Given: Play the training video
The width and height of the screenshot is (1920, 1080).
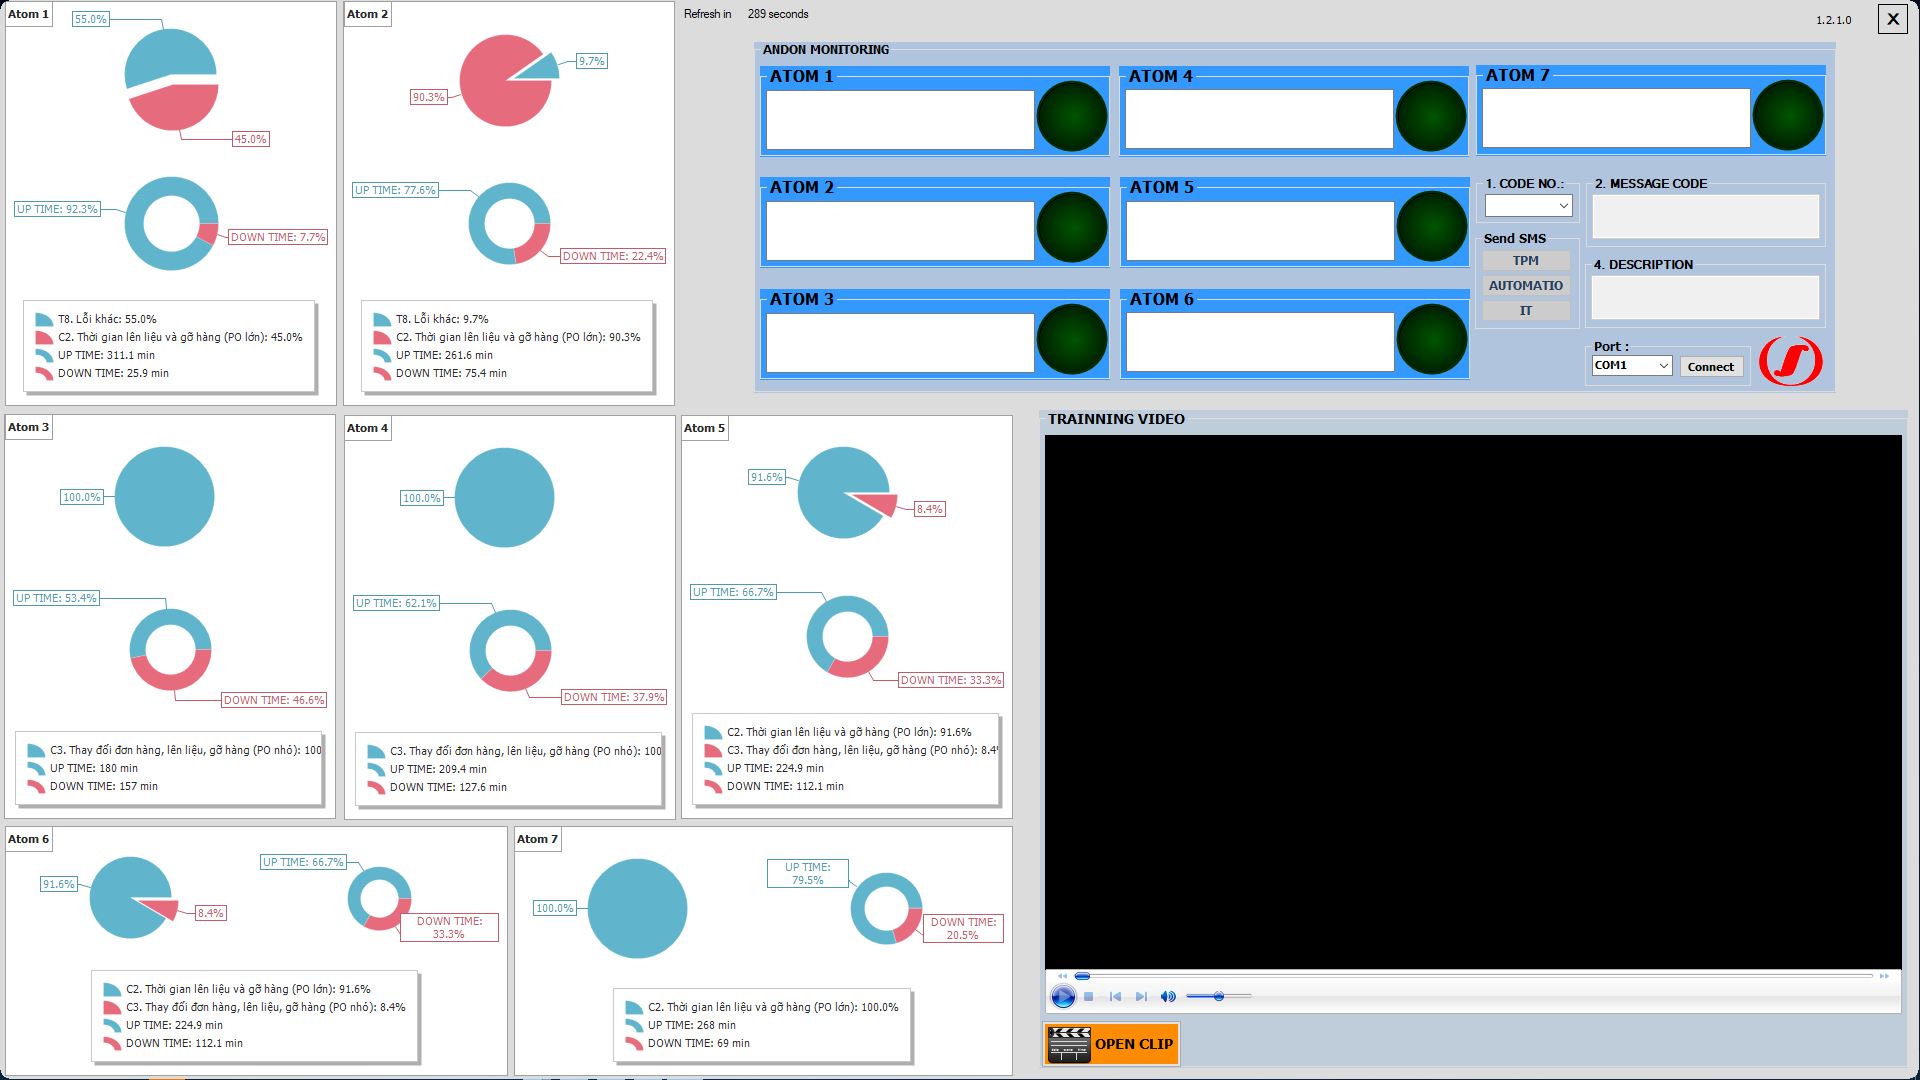Looking at the screenshot, I should [1062, 996].
